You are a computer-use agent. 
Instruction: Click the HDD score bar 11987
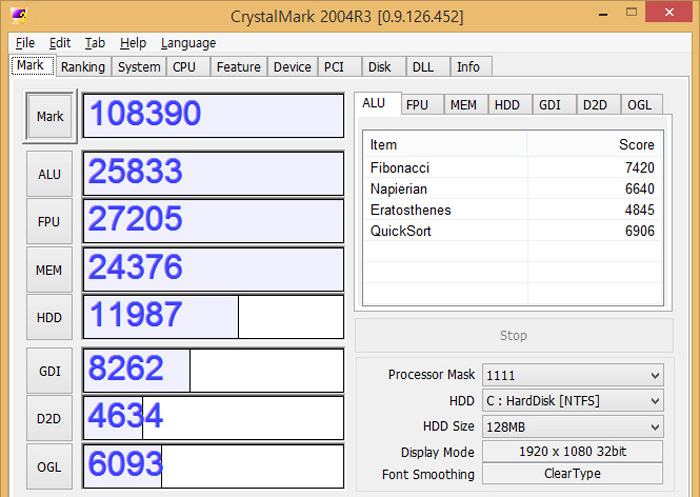pos(213,317)
